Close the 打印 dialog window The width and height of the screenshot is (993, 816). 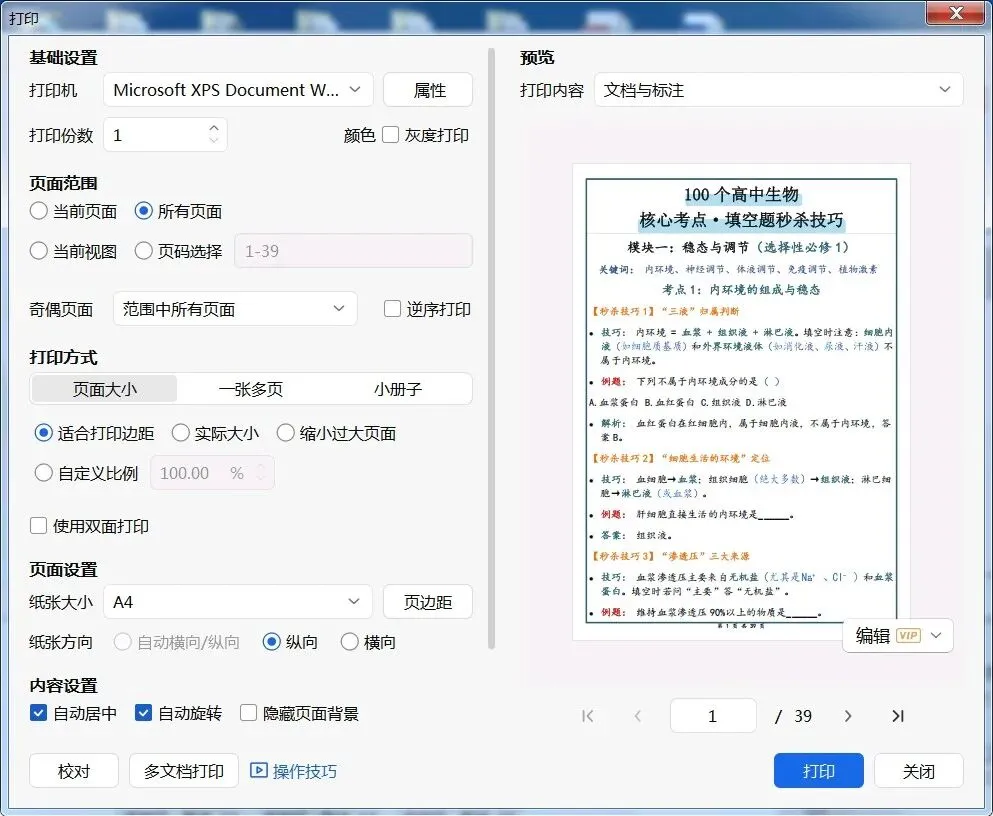(956, 13)
